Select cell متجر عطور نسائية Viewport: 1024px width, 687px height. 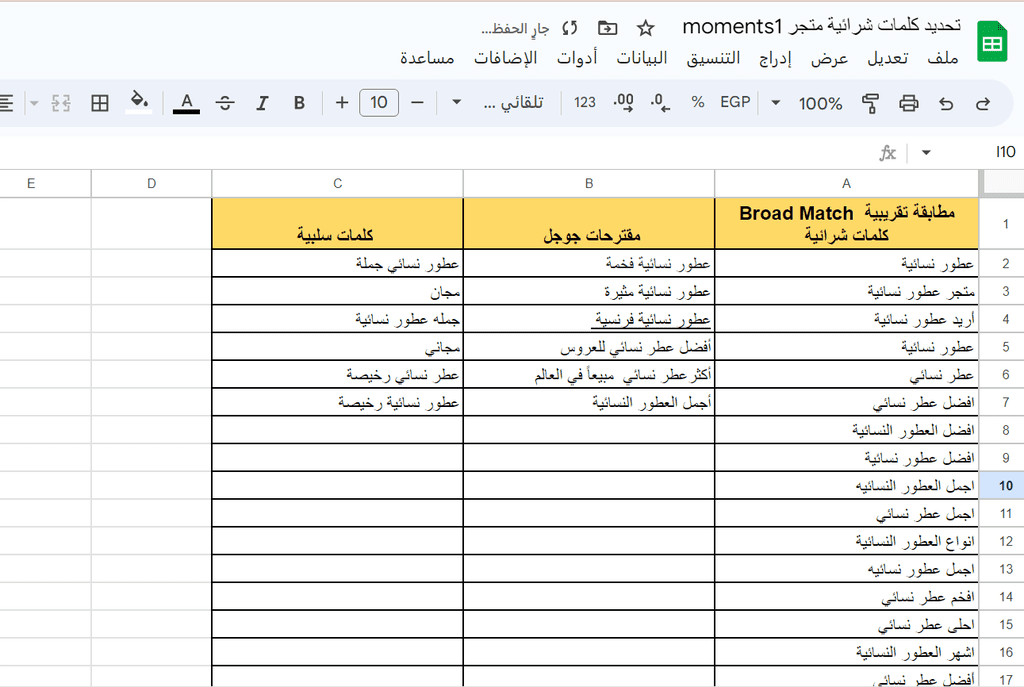point(847,291)
